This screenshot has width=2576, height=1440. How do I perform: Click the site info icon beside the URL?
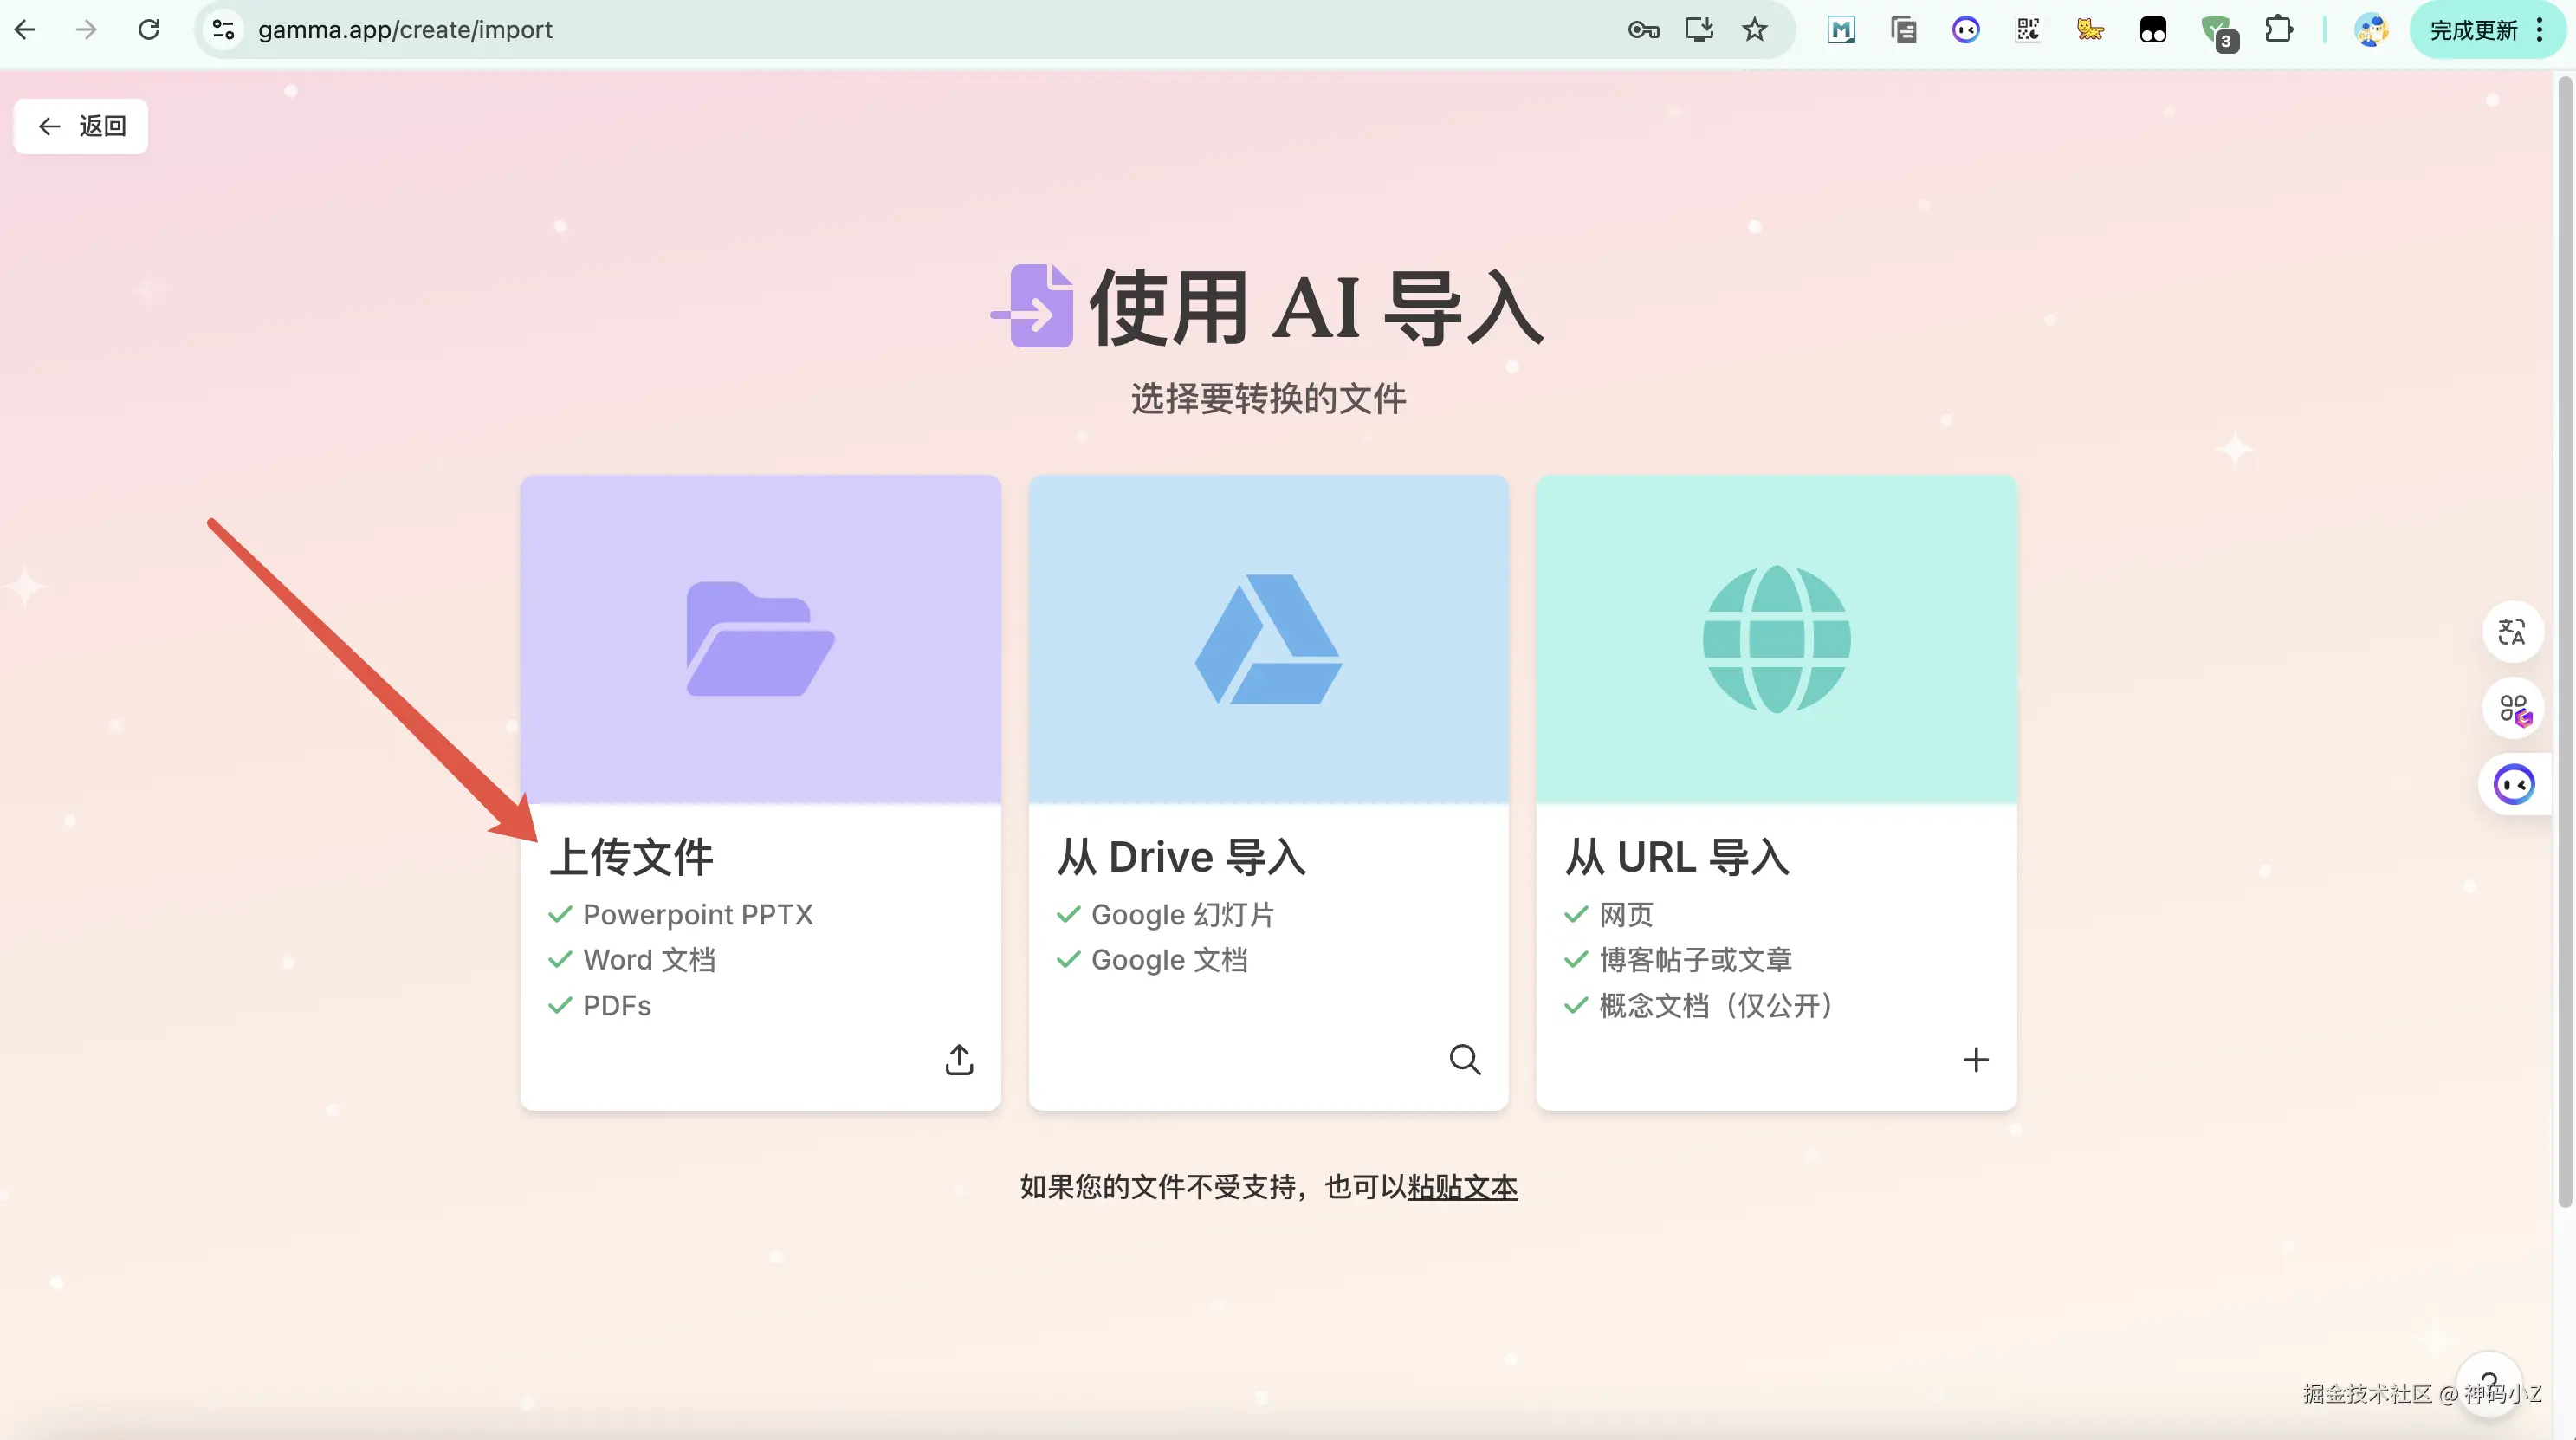(224, 30)
